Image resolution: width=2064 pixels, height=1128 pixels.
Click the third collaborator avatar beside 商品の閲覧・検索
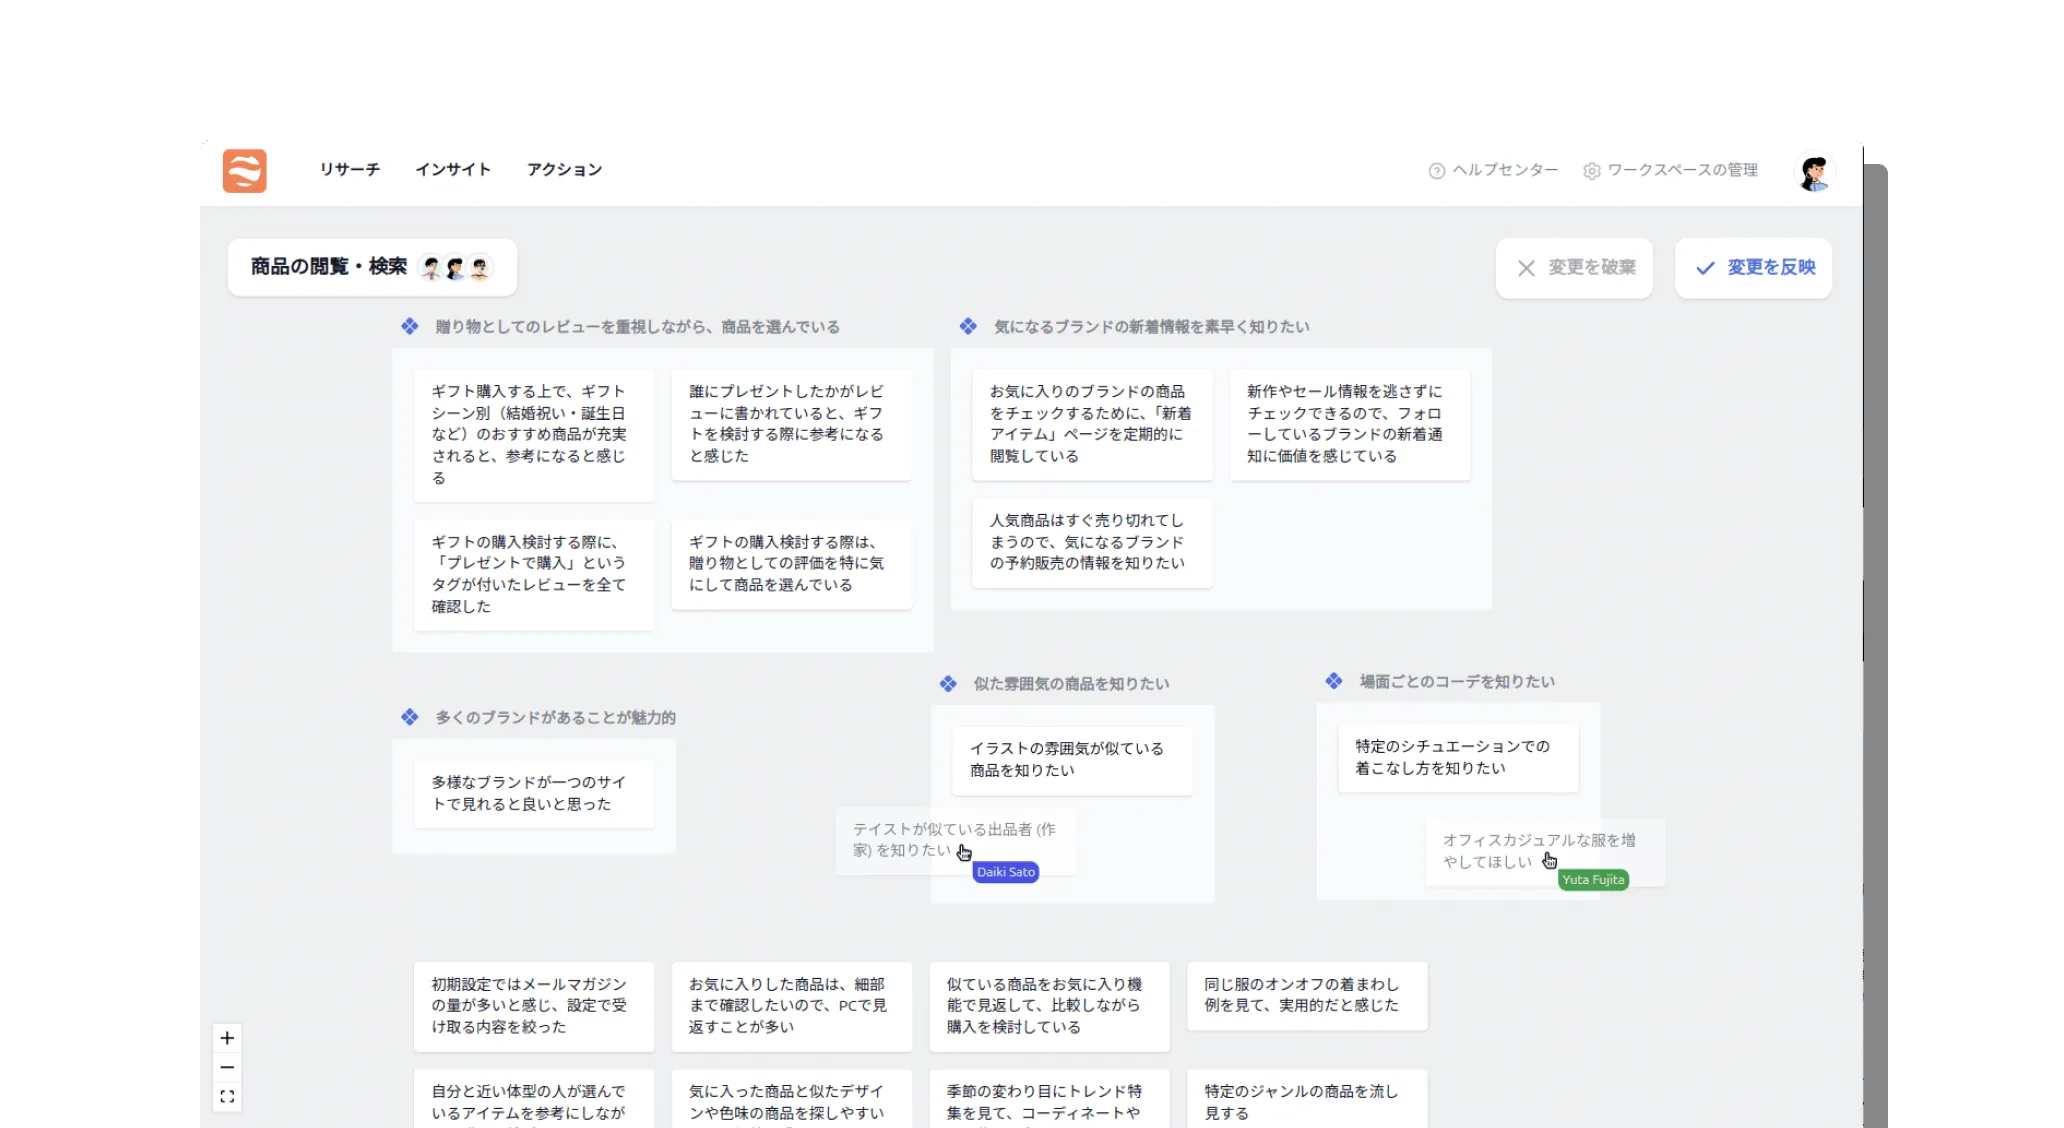tap(480, 268)
